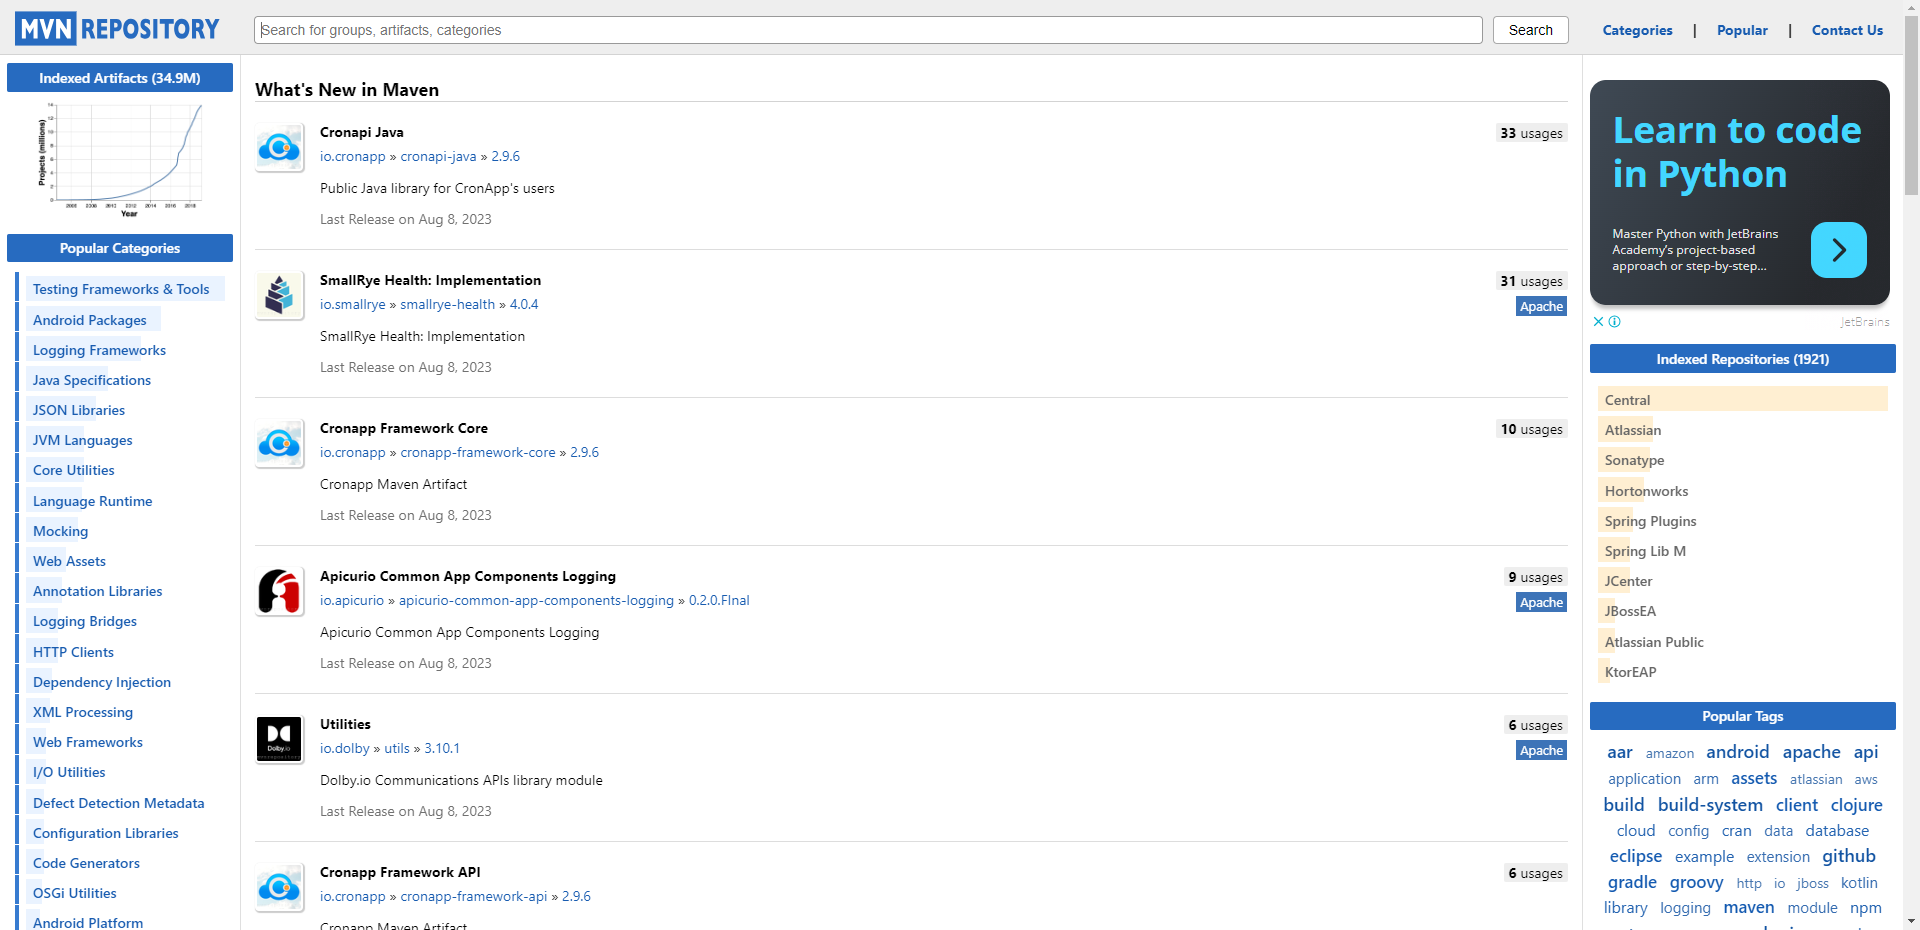Click the JetBrains ad arrow button
Viewport: 1920px width, 930px height.
click(x=1839, y=250)
